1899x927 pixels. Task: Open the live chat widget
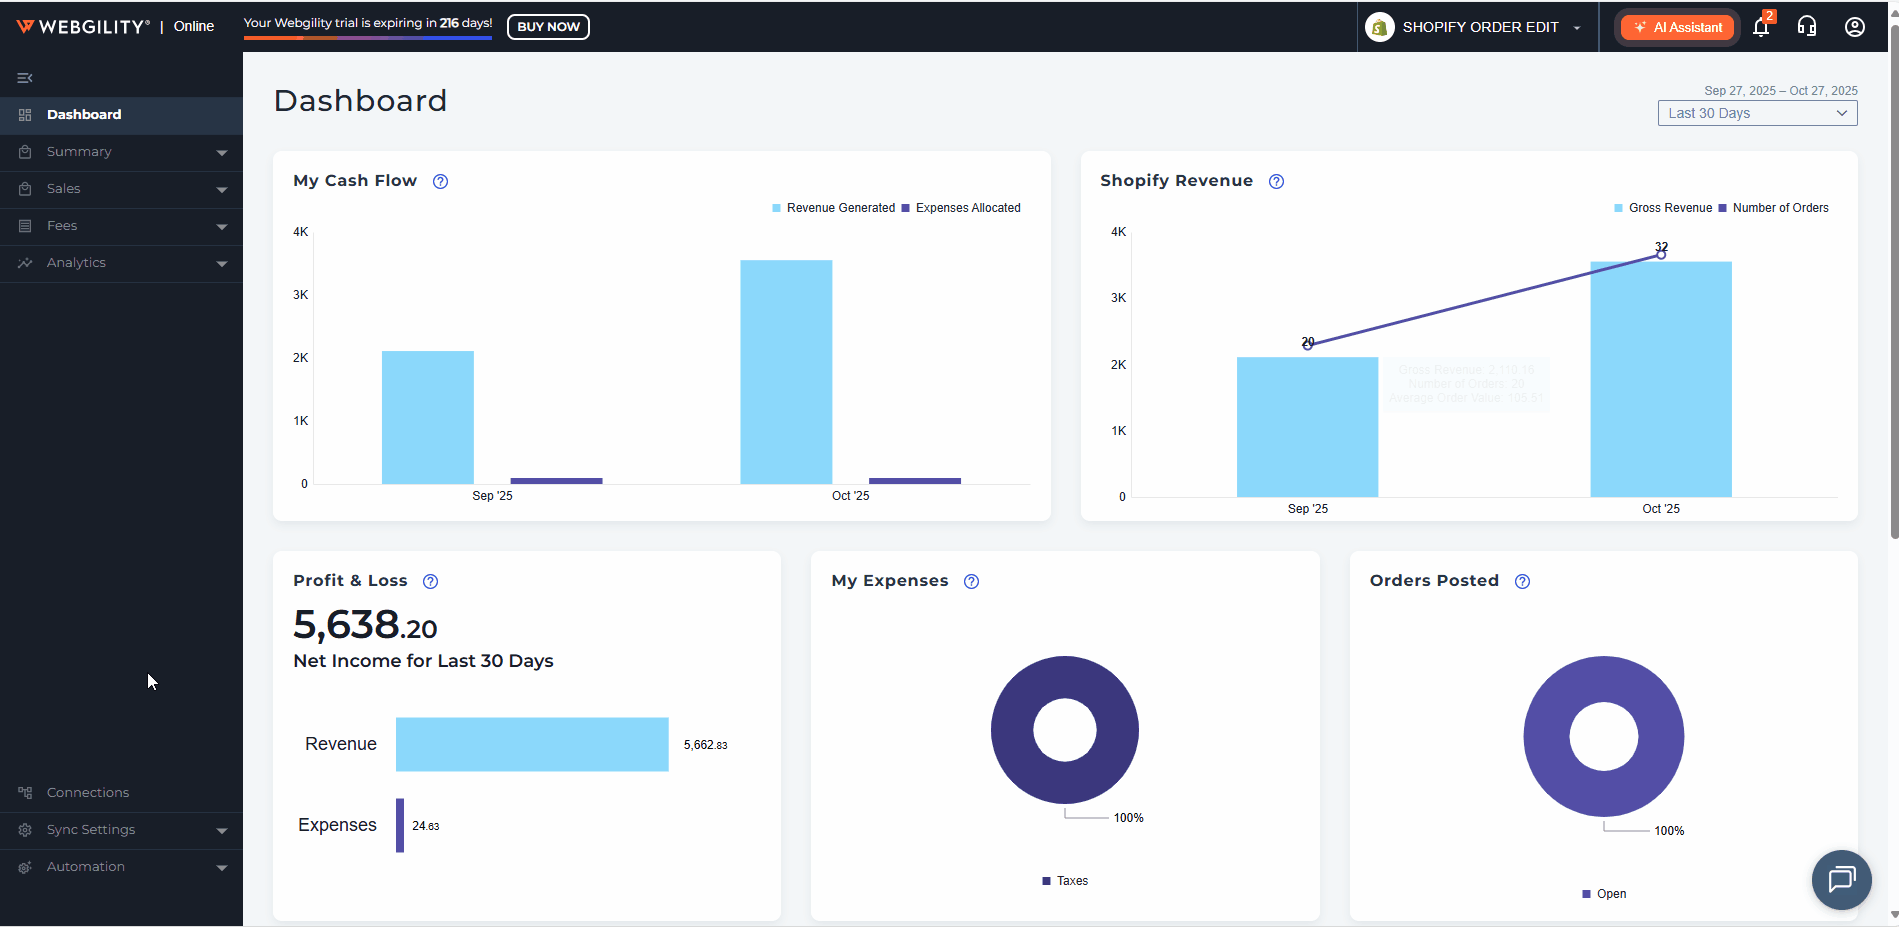tap(1841, 879)
